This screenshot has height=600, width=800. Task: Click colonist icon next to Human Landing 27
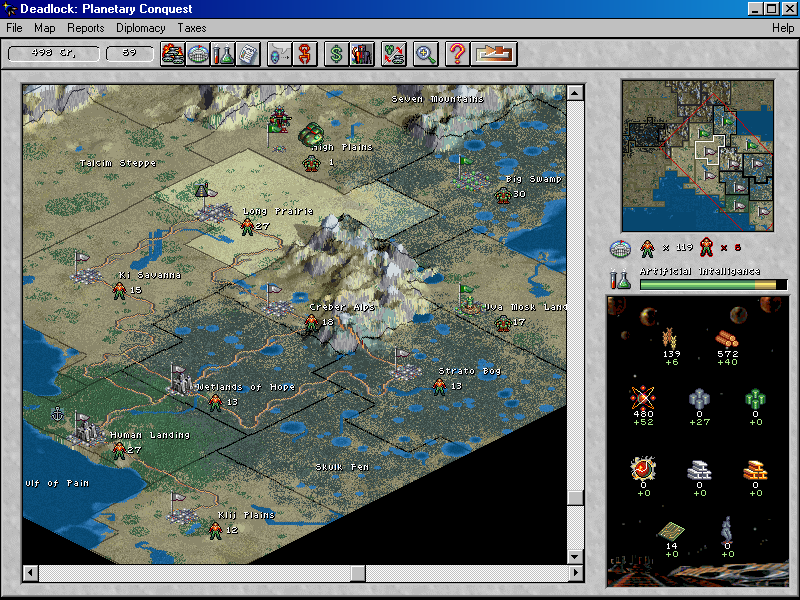[119, 450]
